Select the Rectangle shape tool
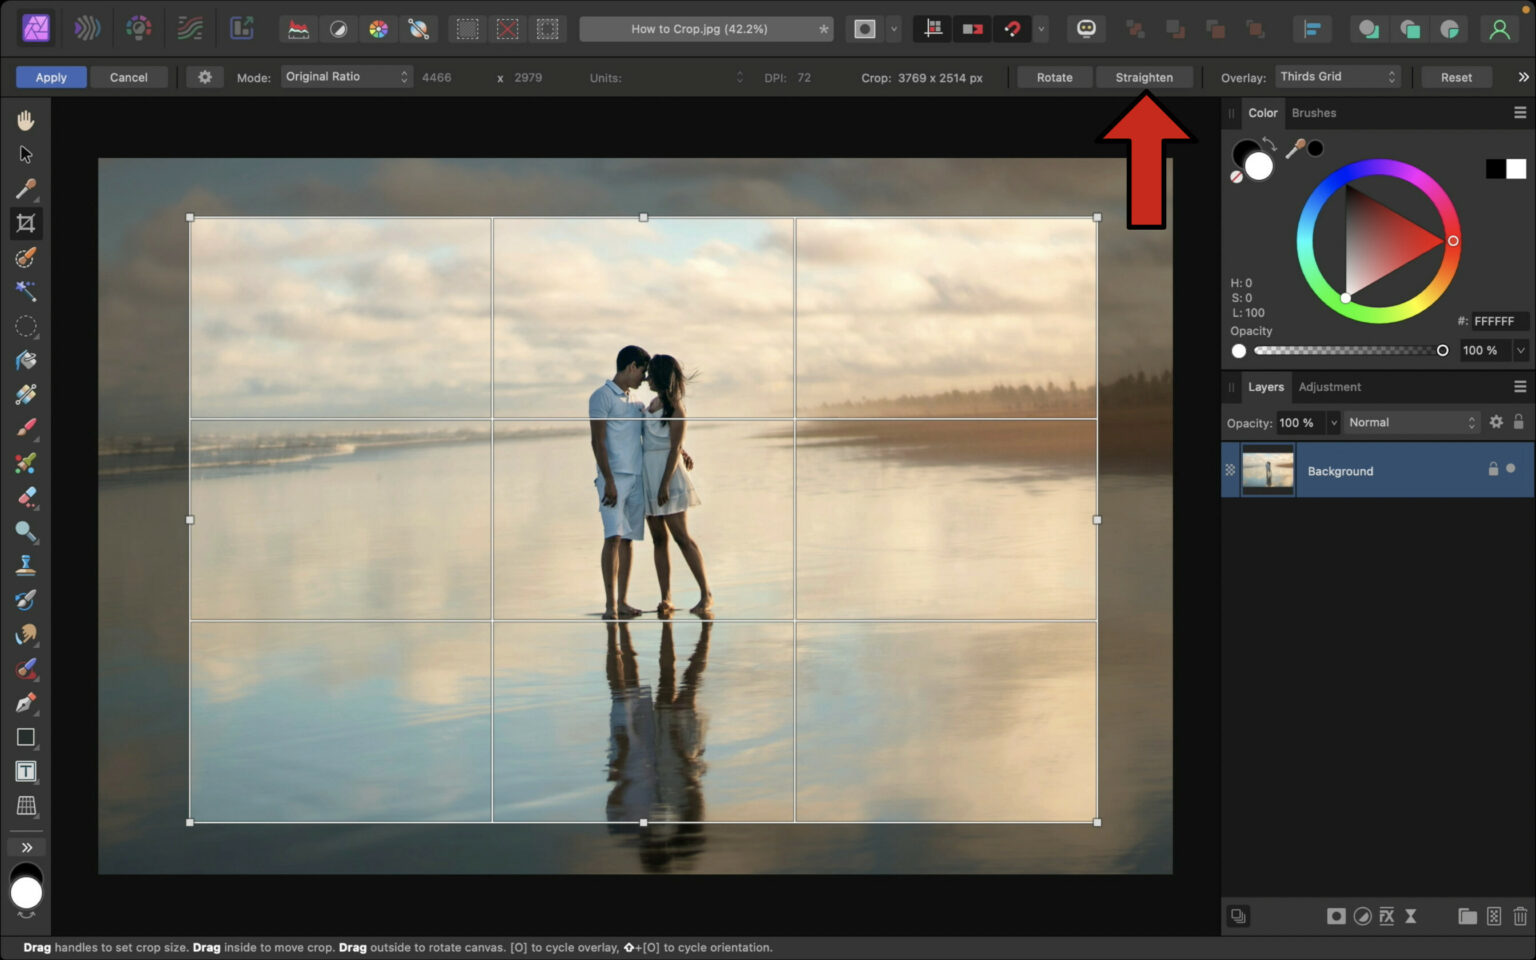Image resolution: width=1536 pixels, height=960 pixels. coord(26,737)
